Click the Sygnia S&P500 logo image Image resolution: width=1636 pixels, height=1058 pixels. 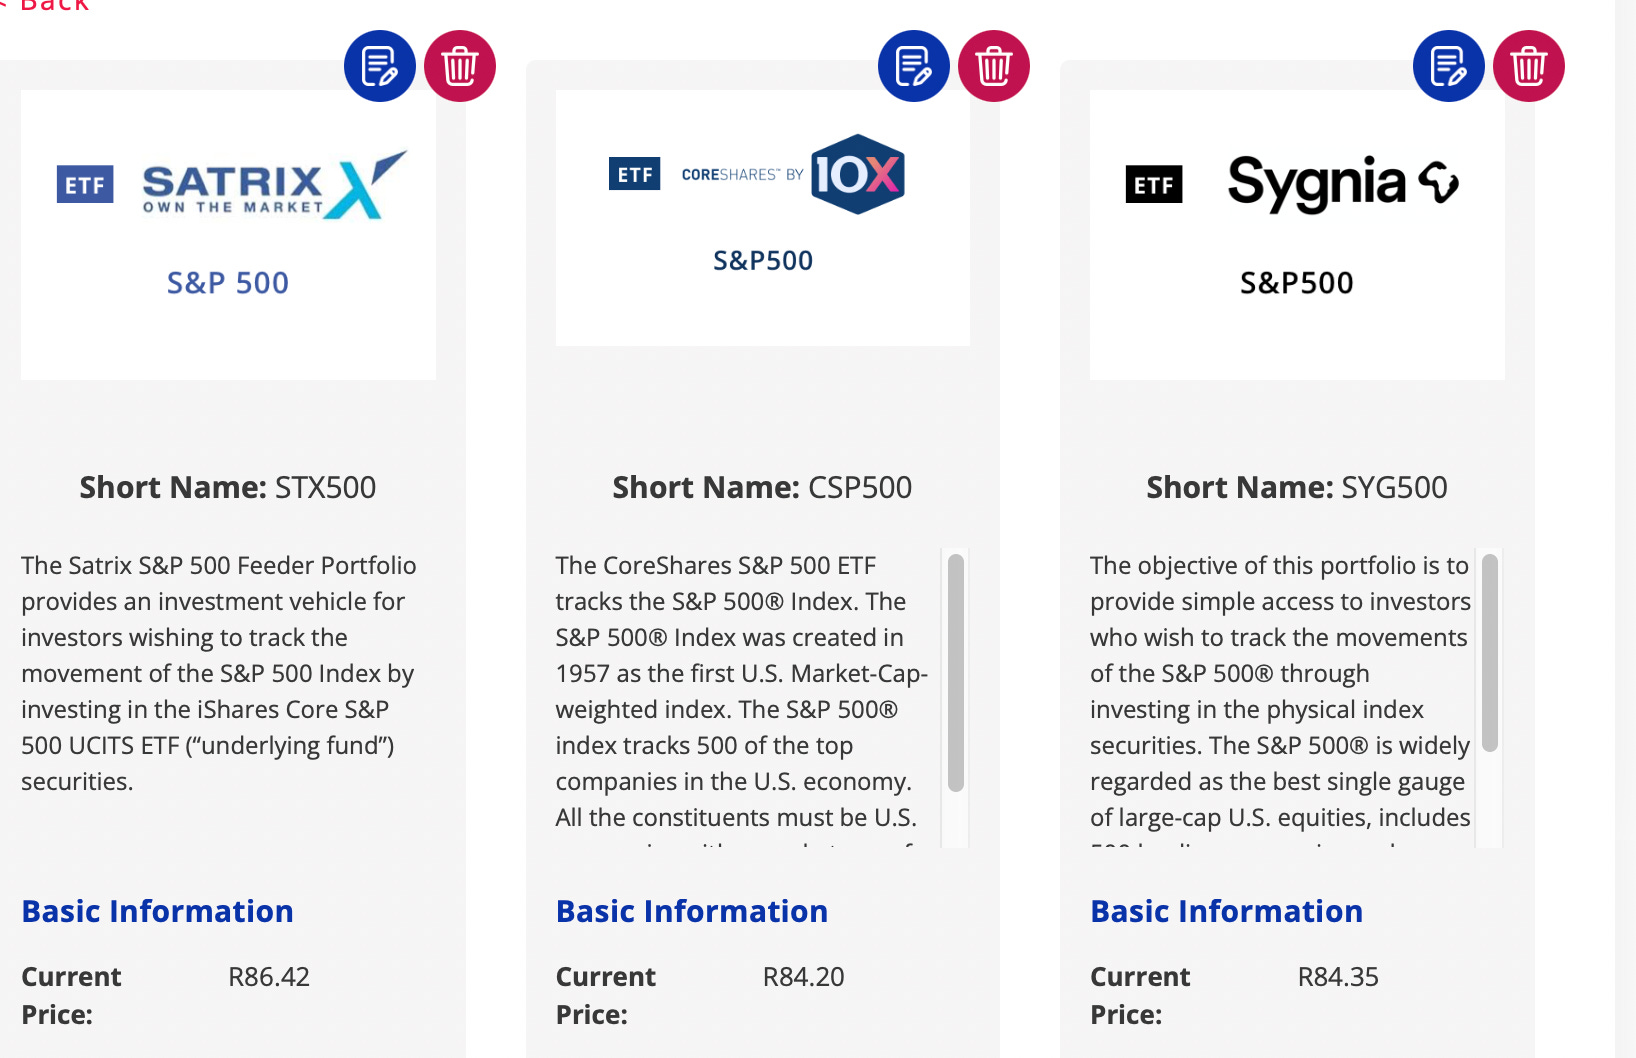pyautogui.click(x=1297, y=235)
